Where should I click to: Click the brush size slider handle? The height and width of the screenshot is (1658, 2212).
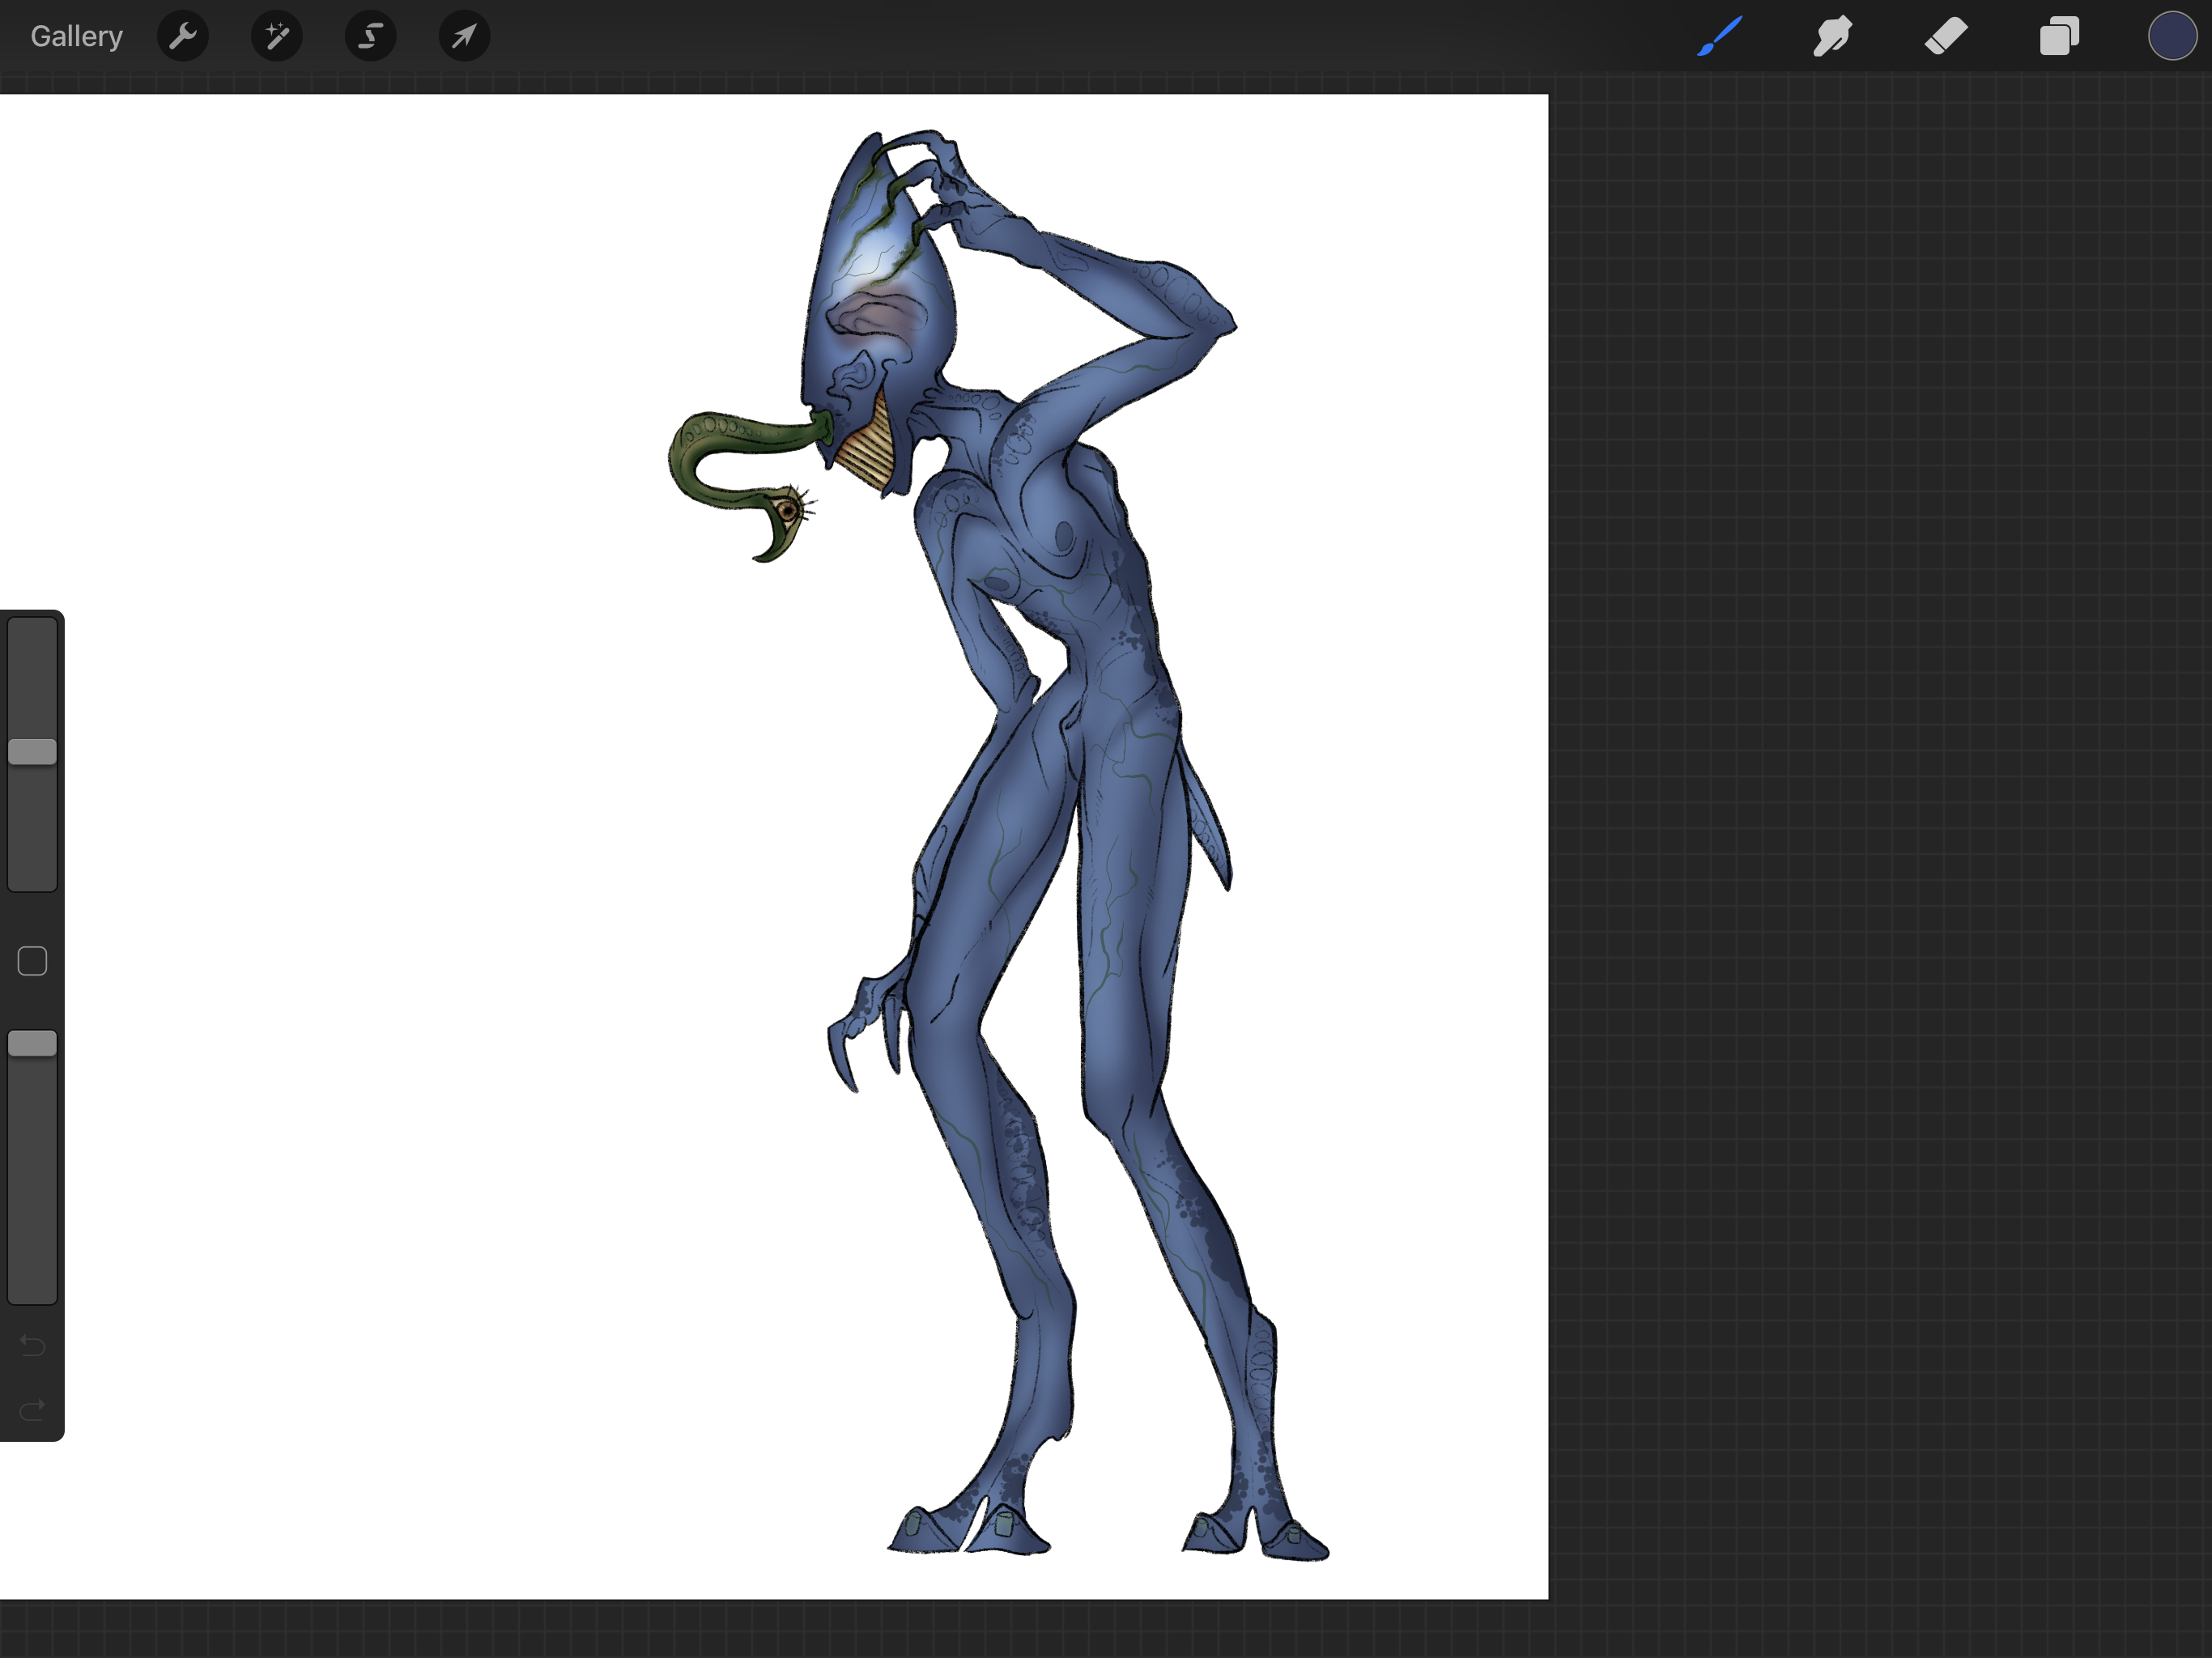click(32, 752)
